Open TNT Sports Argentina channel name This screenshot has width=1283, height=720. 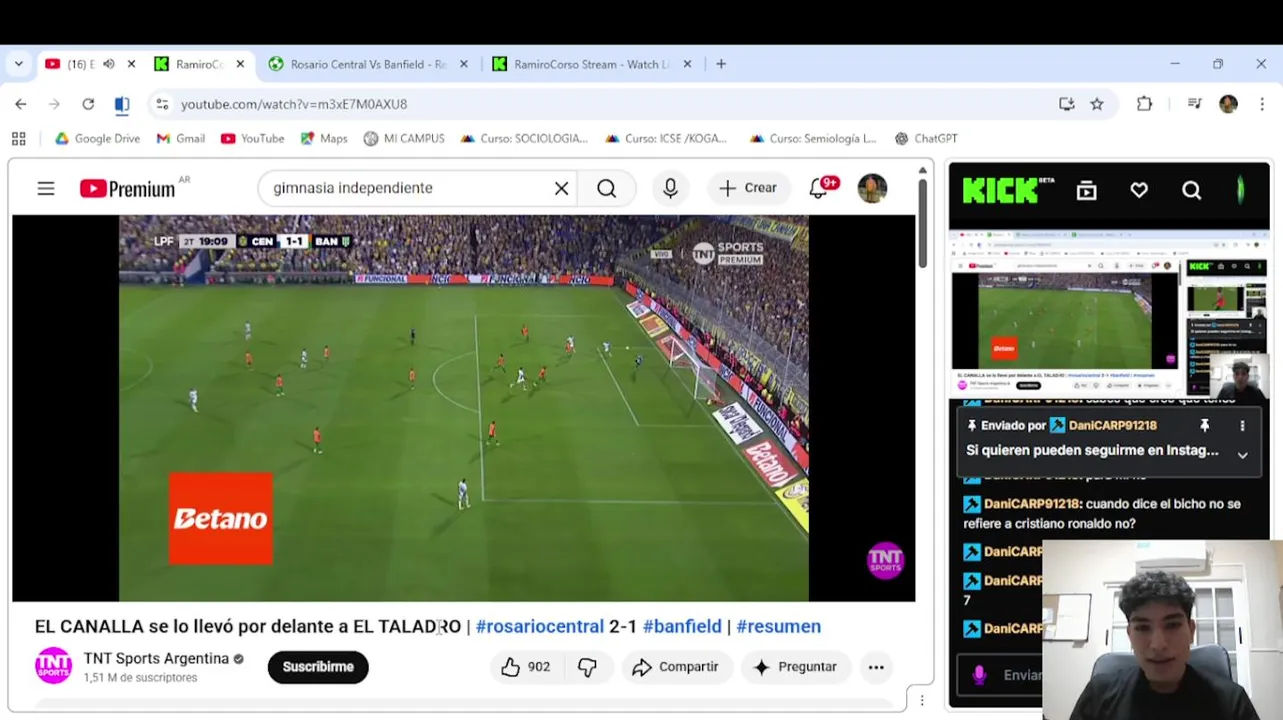click(156, 659)
